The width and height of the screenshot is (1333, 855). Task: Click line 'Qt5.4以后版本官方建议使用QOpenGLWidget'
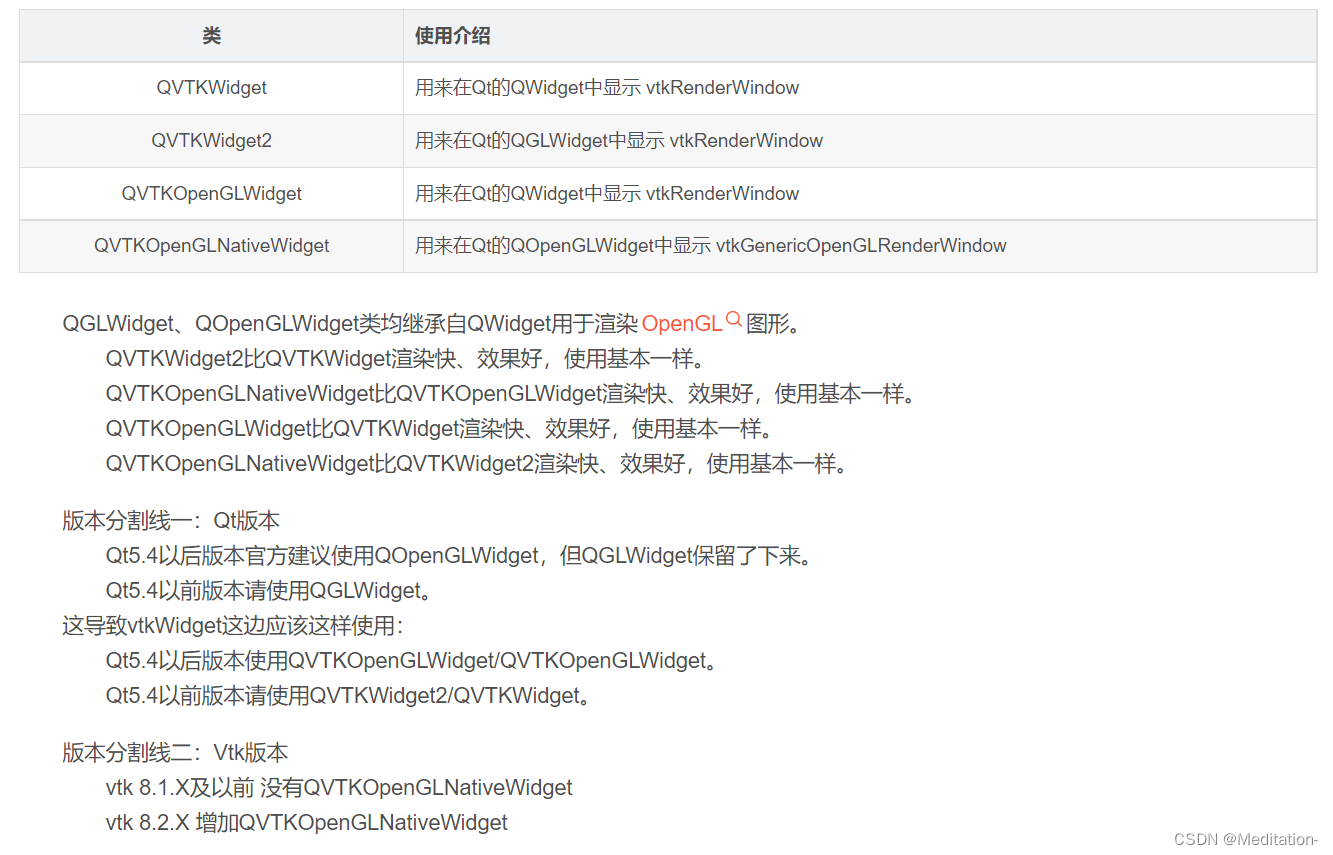click(x=460, y=556)
